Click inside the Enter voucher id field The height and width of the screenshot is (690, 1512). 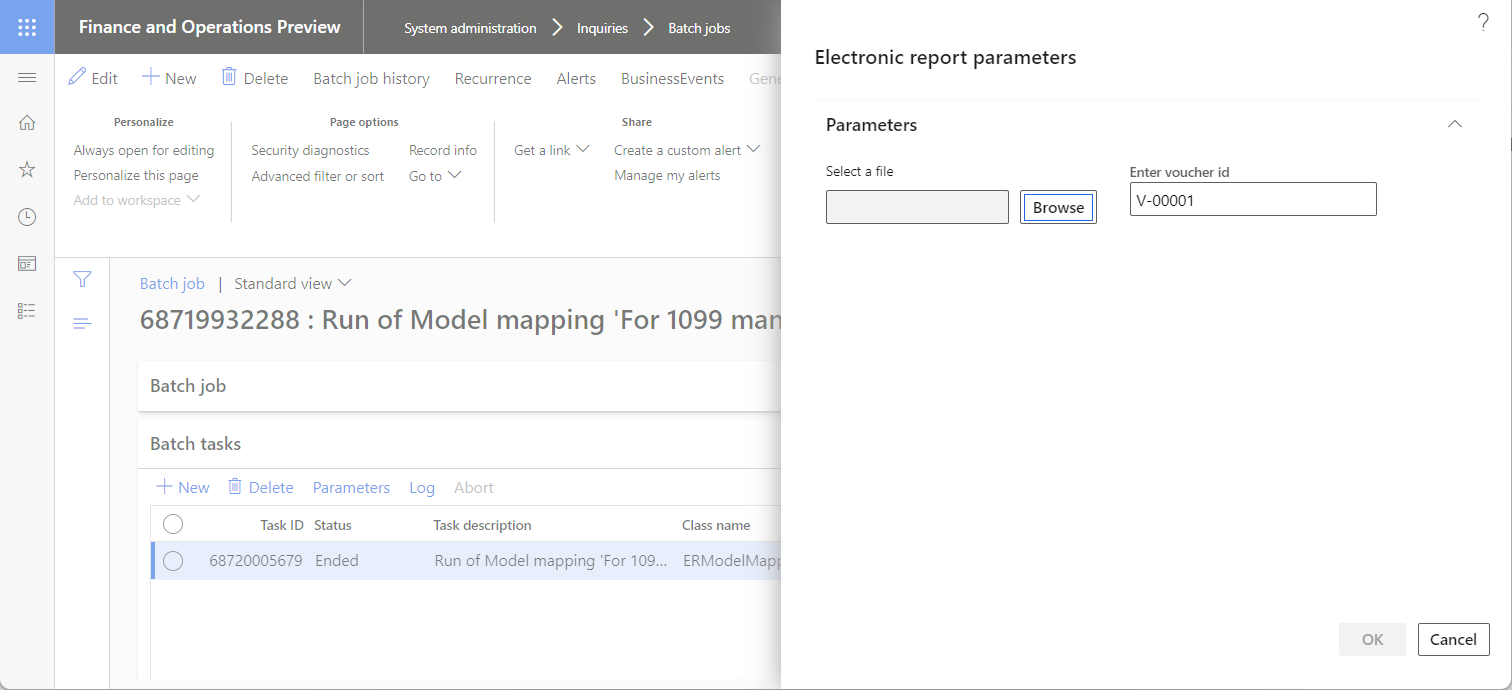coord(1252,198)
